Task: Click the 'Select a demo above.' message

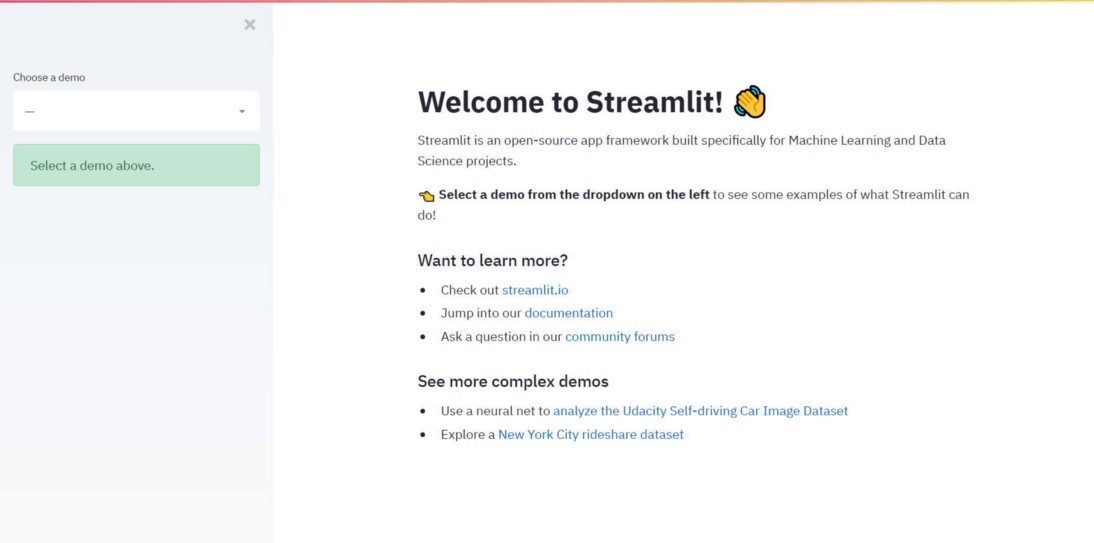Action: (136, 165)
